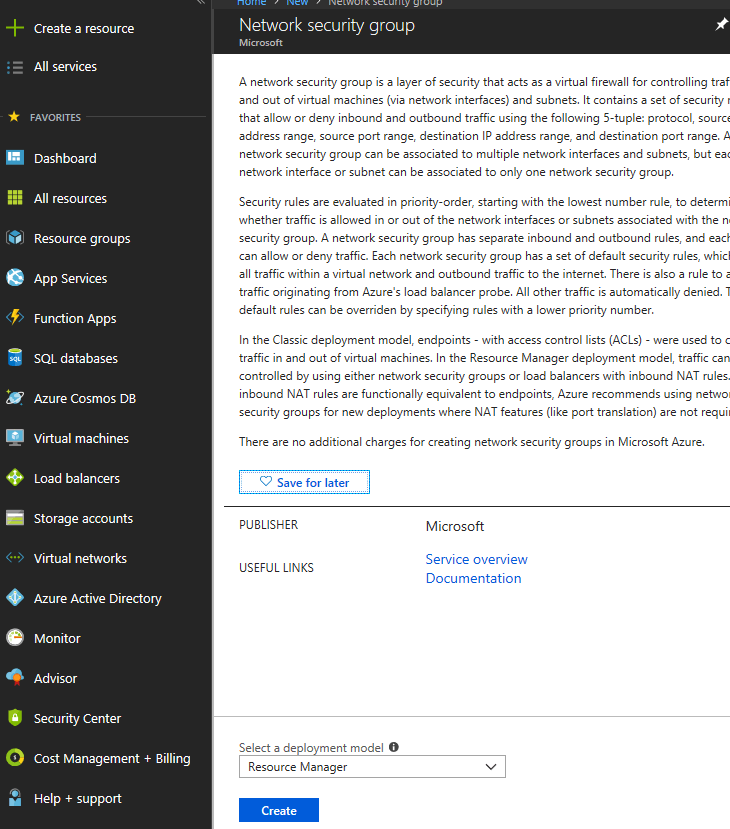The image size is (730, 829).
Task: Click the USEFUL LINKS label
Action: 276,568
